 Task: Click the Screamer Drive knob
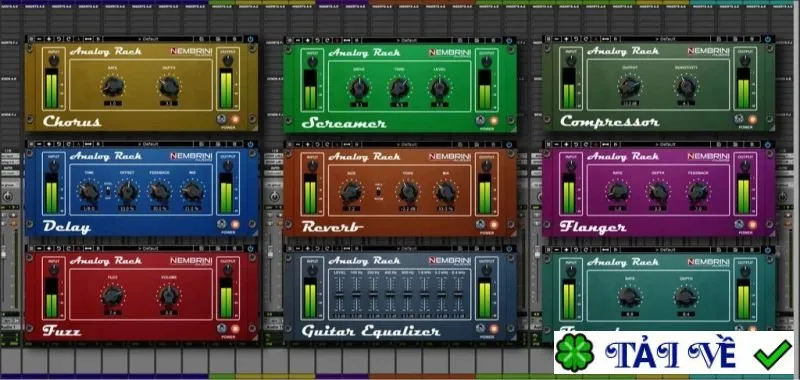pos(359,88)
